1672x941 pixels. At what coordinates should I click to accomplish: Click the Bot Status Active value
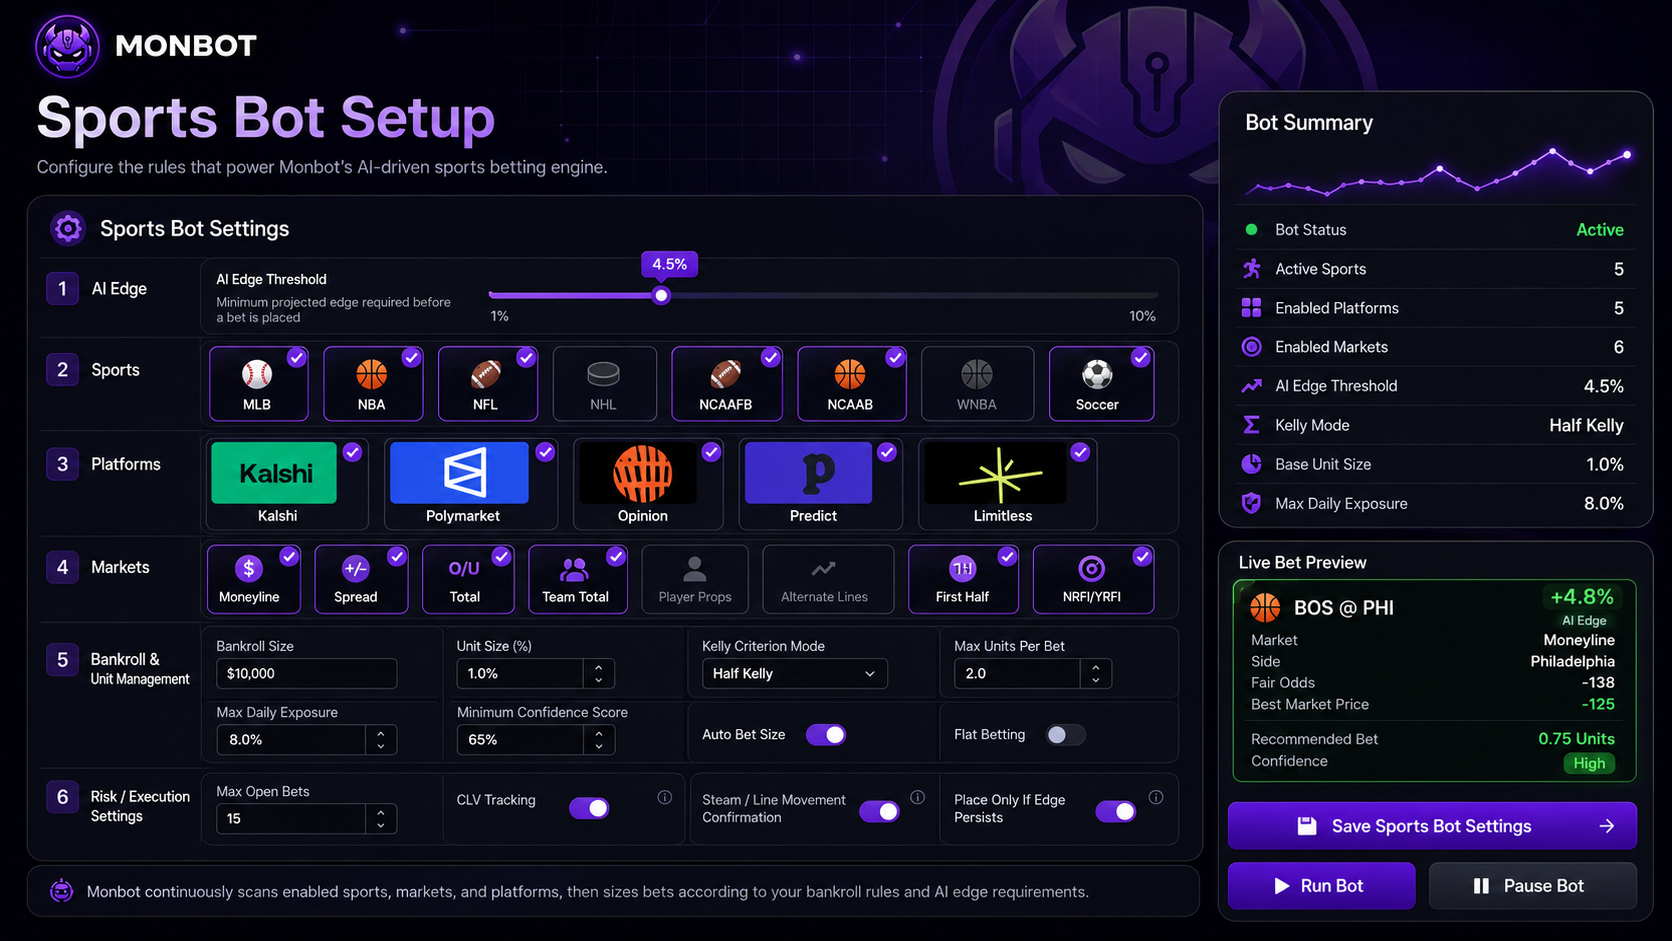point(1599,230)
